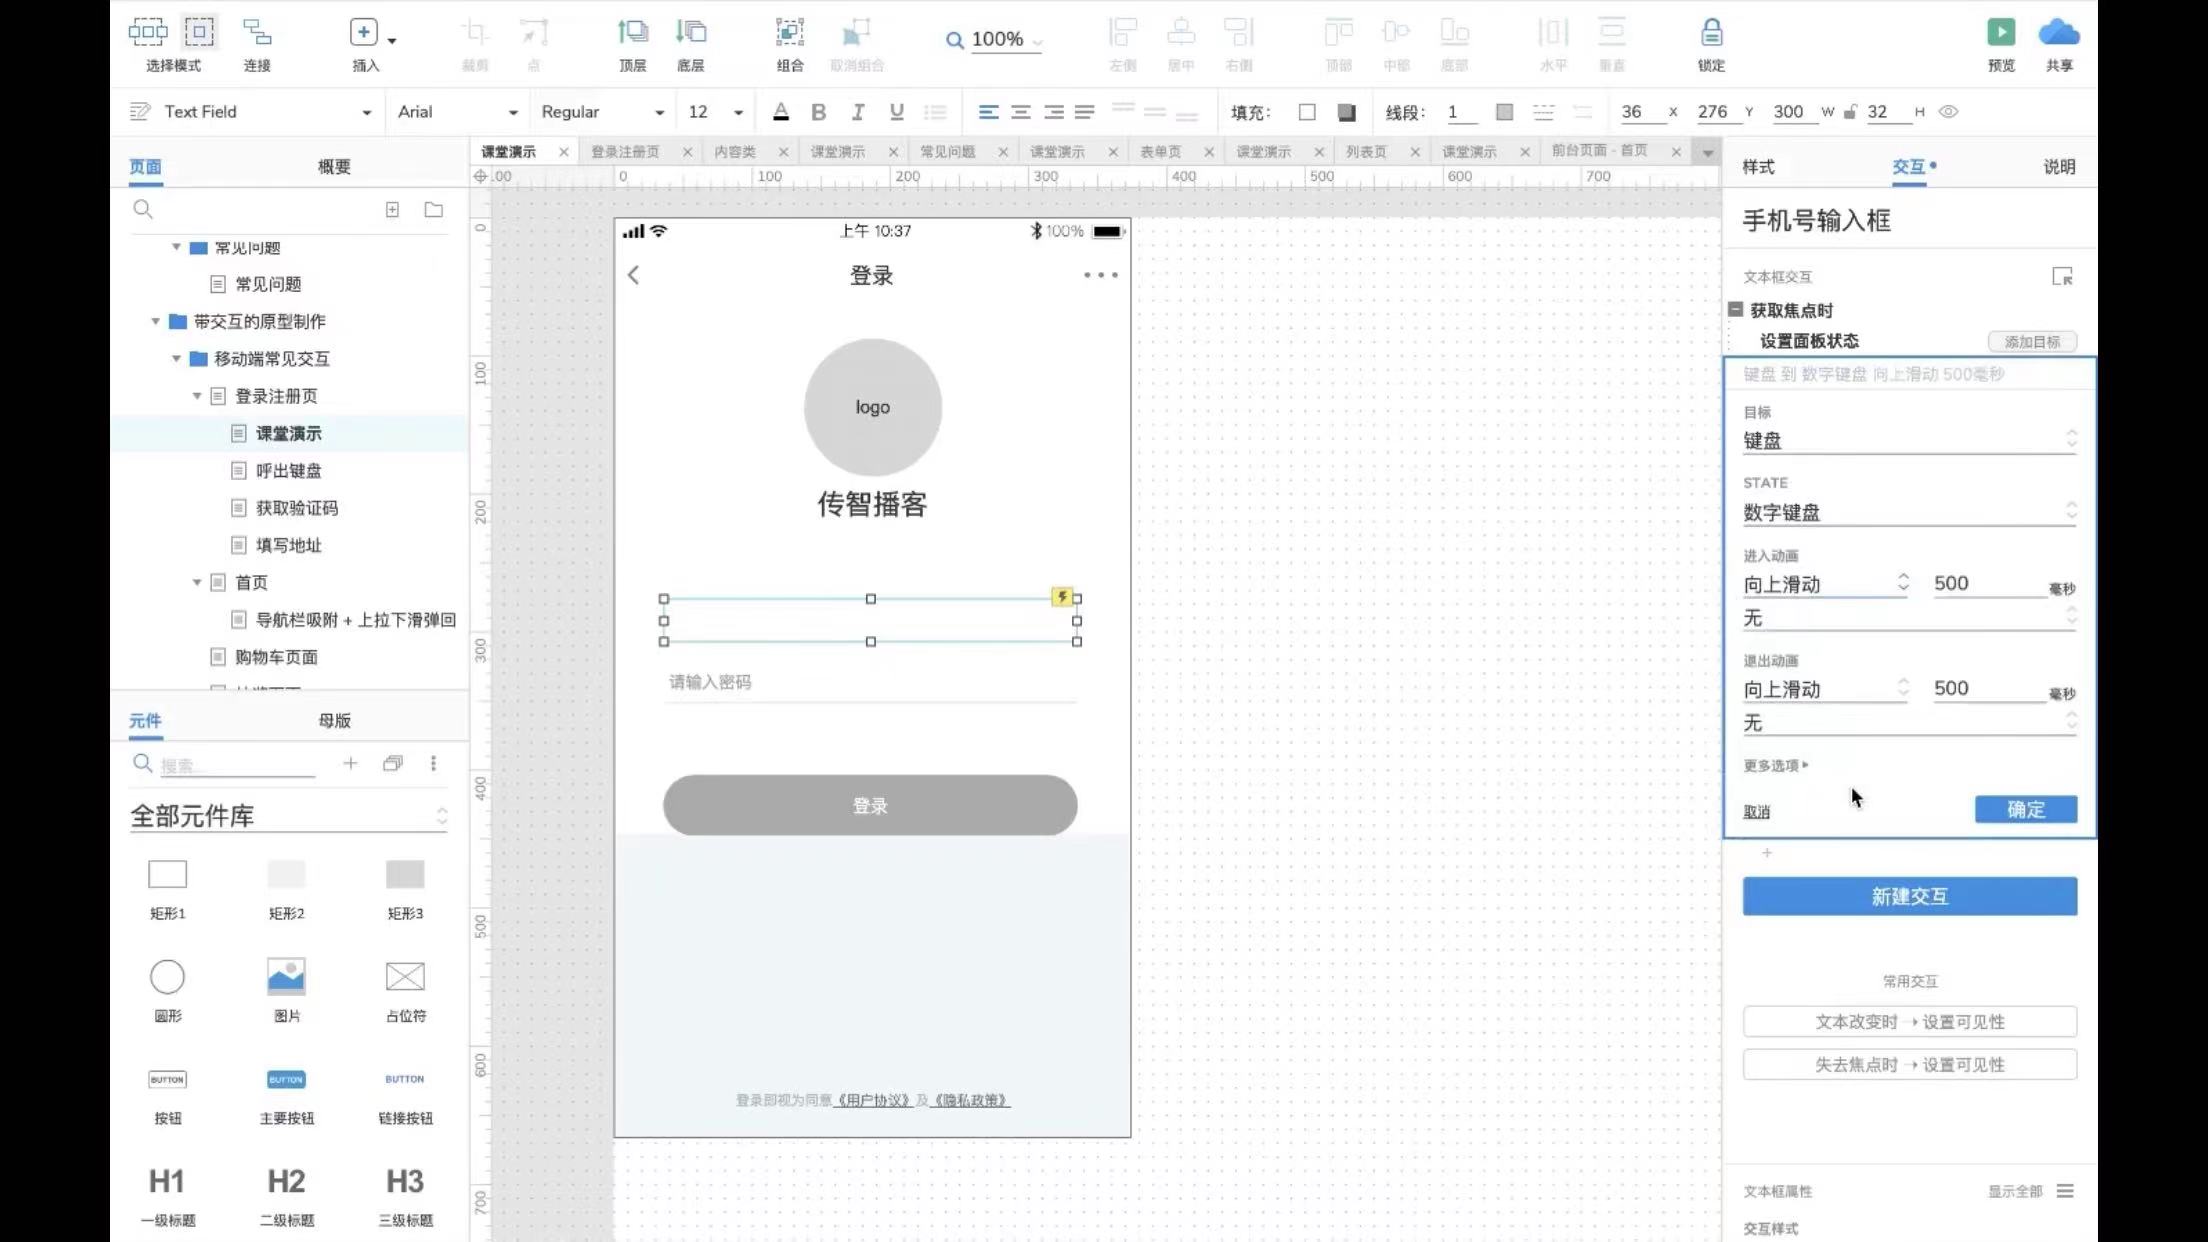2208x1242 pixels.
Task: Click the text color swatch icon
Action: coord(781,112)
